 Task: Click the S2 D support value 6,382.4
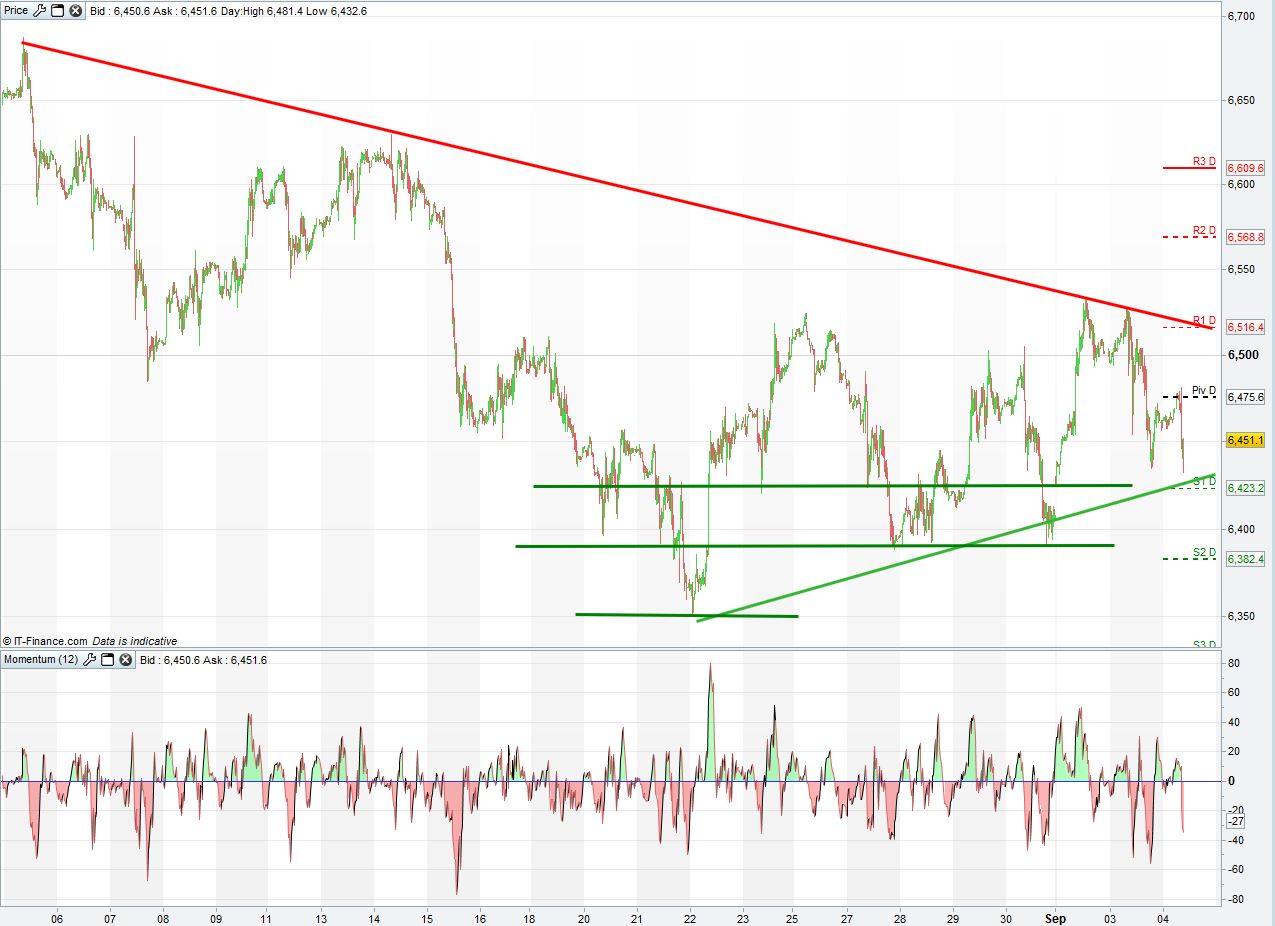[x=1245, y=560]
